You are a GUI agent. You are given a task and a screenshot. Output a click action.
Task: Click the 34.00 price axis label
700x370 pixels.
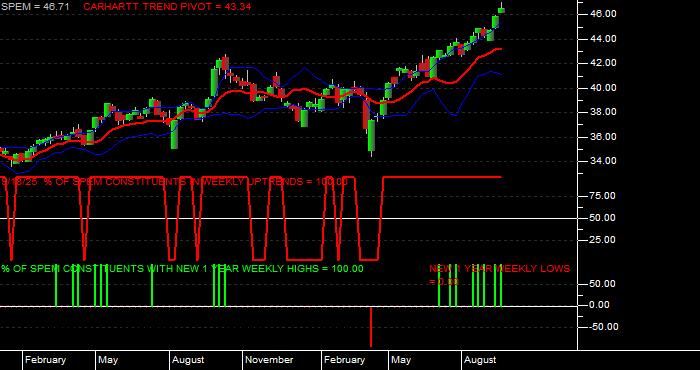click(603, 161)
